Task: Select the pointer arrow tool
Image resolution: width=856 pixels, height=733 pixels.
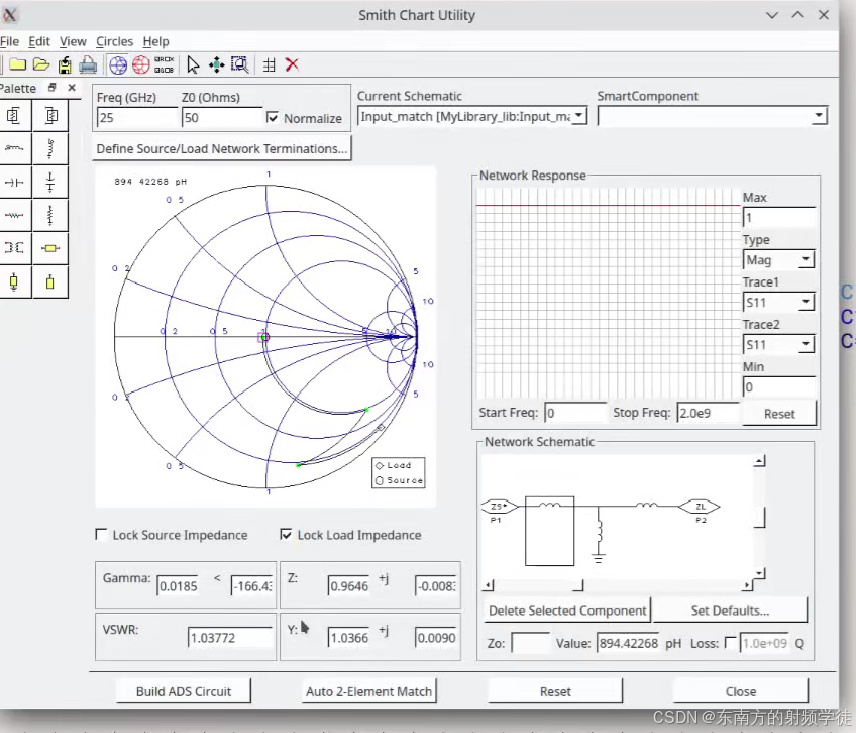Action: 193,65
